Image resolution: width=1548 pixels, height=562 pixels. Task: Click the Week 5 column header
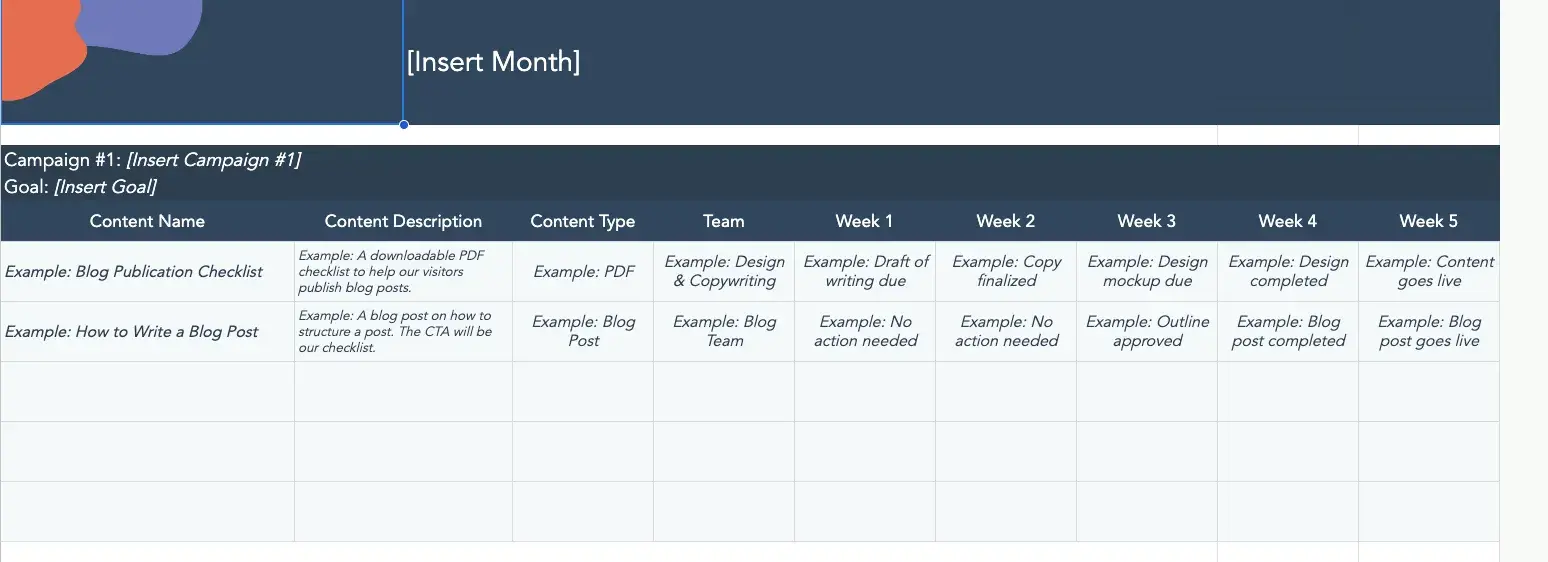click(x=1428, y=221)
